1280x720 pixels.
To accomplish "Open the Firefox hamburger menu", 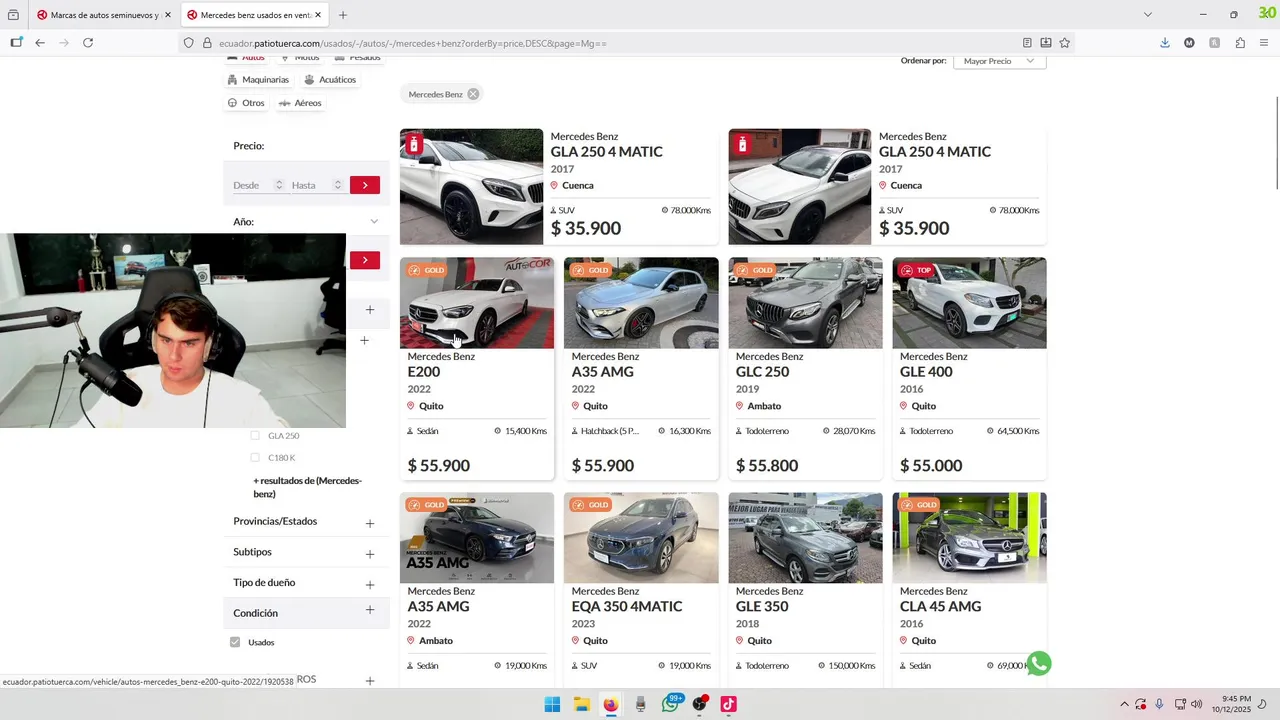I will [x=1264, y=43].
